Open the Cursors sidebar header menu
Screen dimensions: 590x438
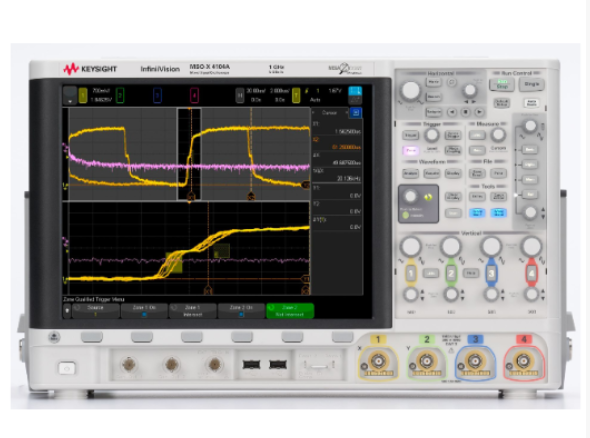point(330,113)
